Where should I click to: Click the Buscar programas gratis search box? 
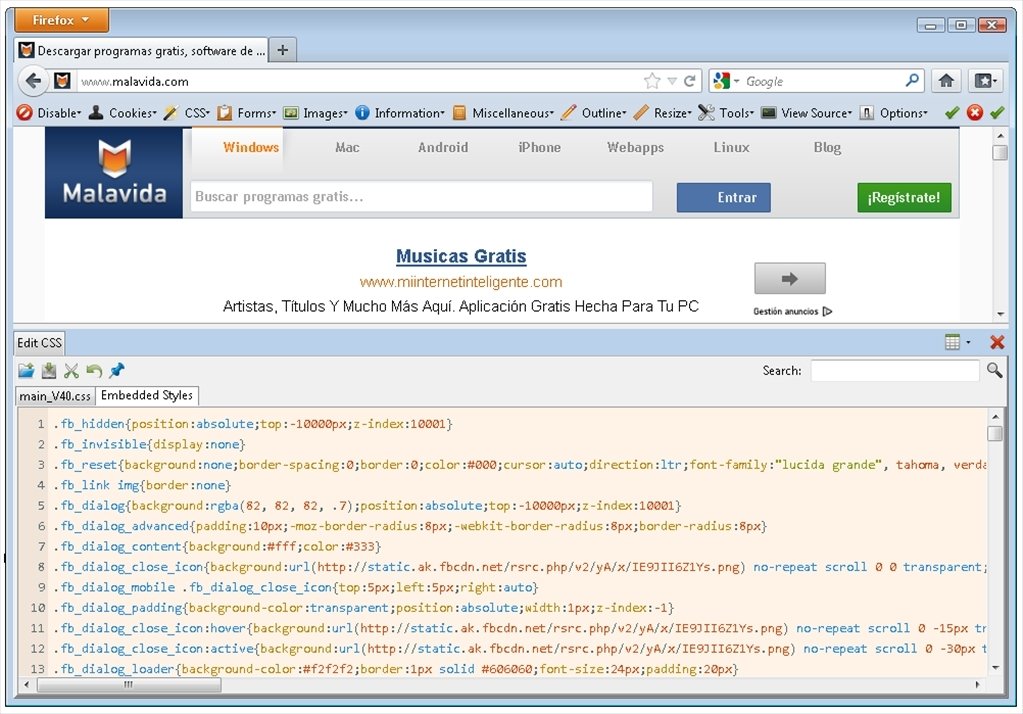coord(421,196)
